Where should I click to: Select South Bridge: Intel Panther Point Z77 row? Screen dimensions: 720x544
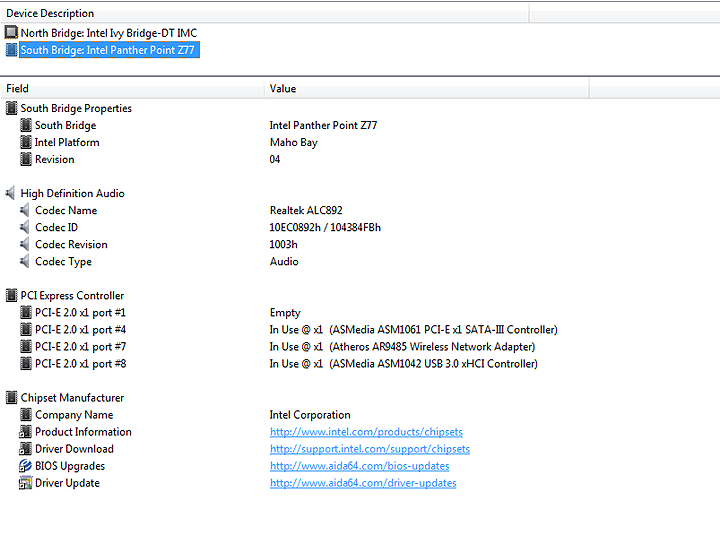107,50
